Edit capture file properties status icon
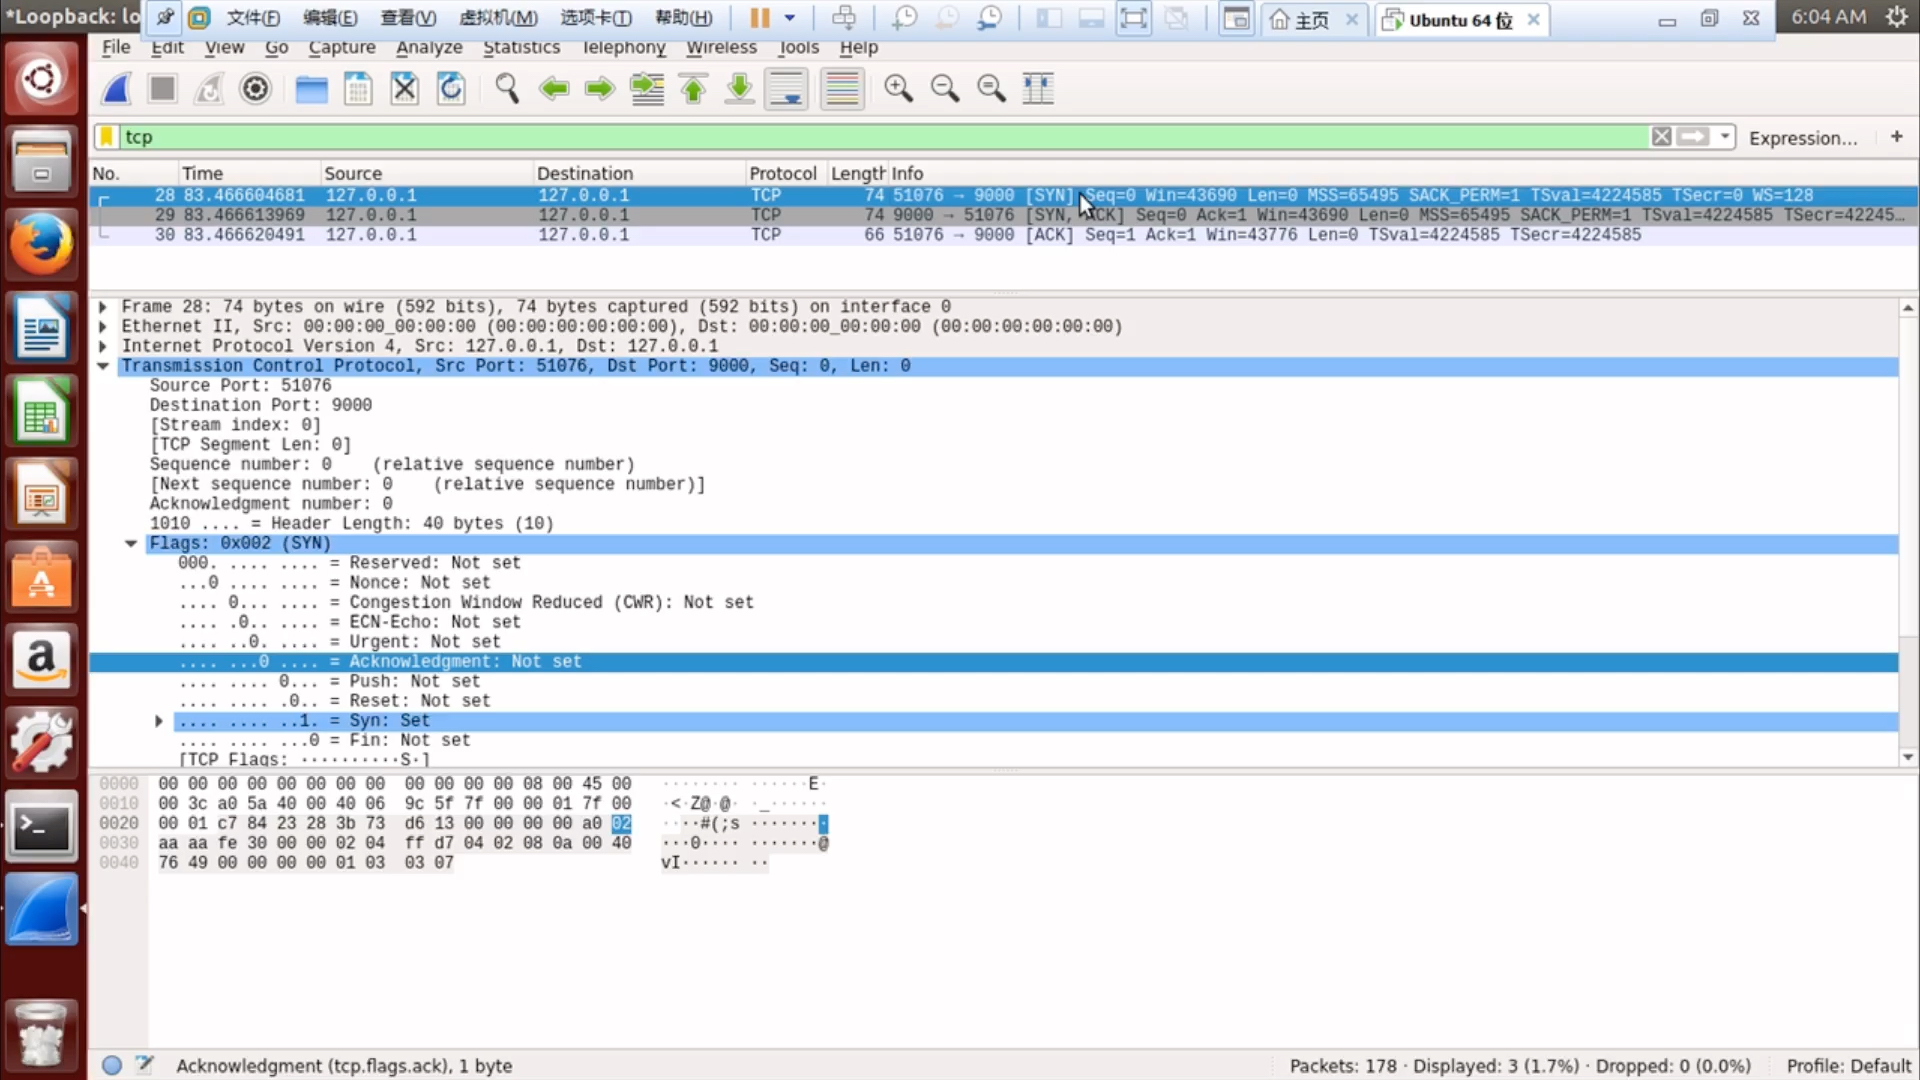This screenshot has width=1920, height=1080. 145,1065
